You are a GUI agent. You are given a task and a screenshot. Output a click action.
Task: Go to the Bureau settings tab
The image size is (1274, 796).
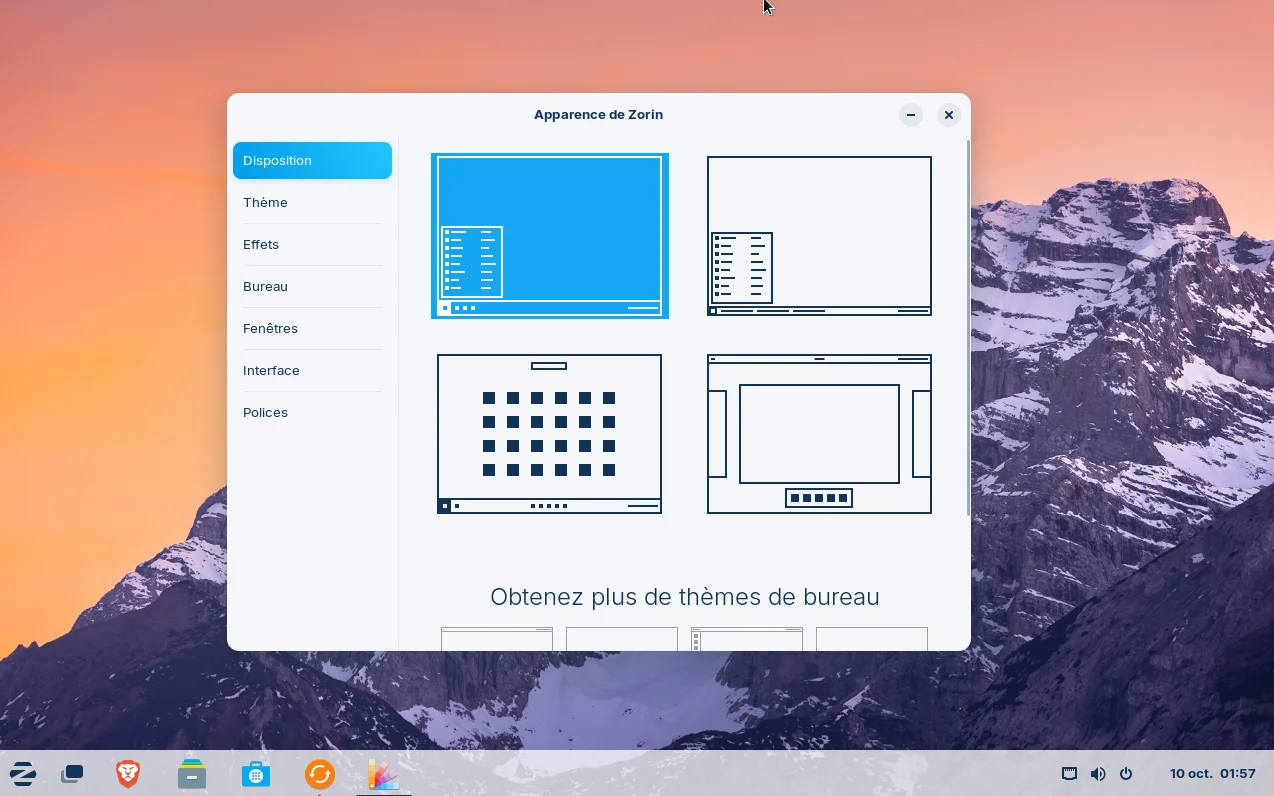tap(266, 286)
